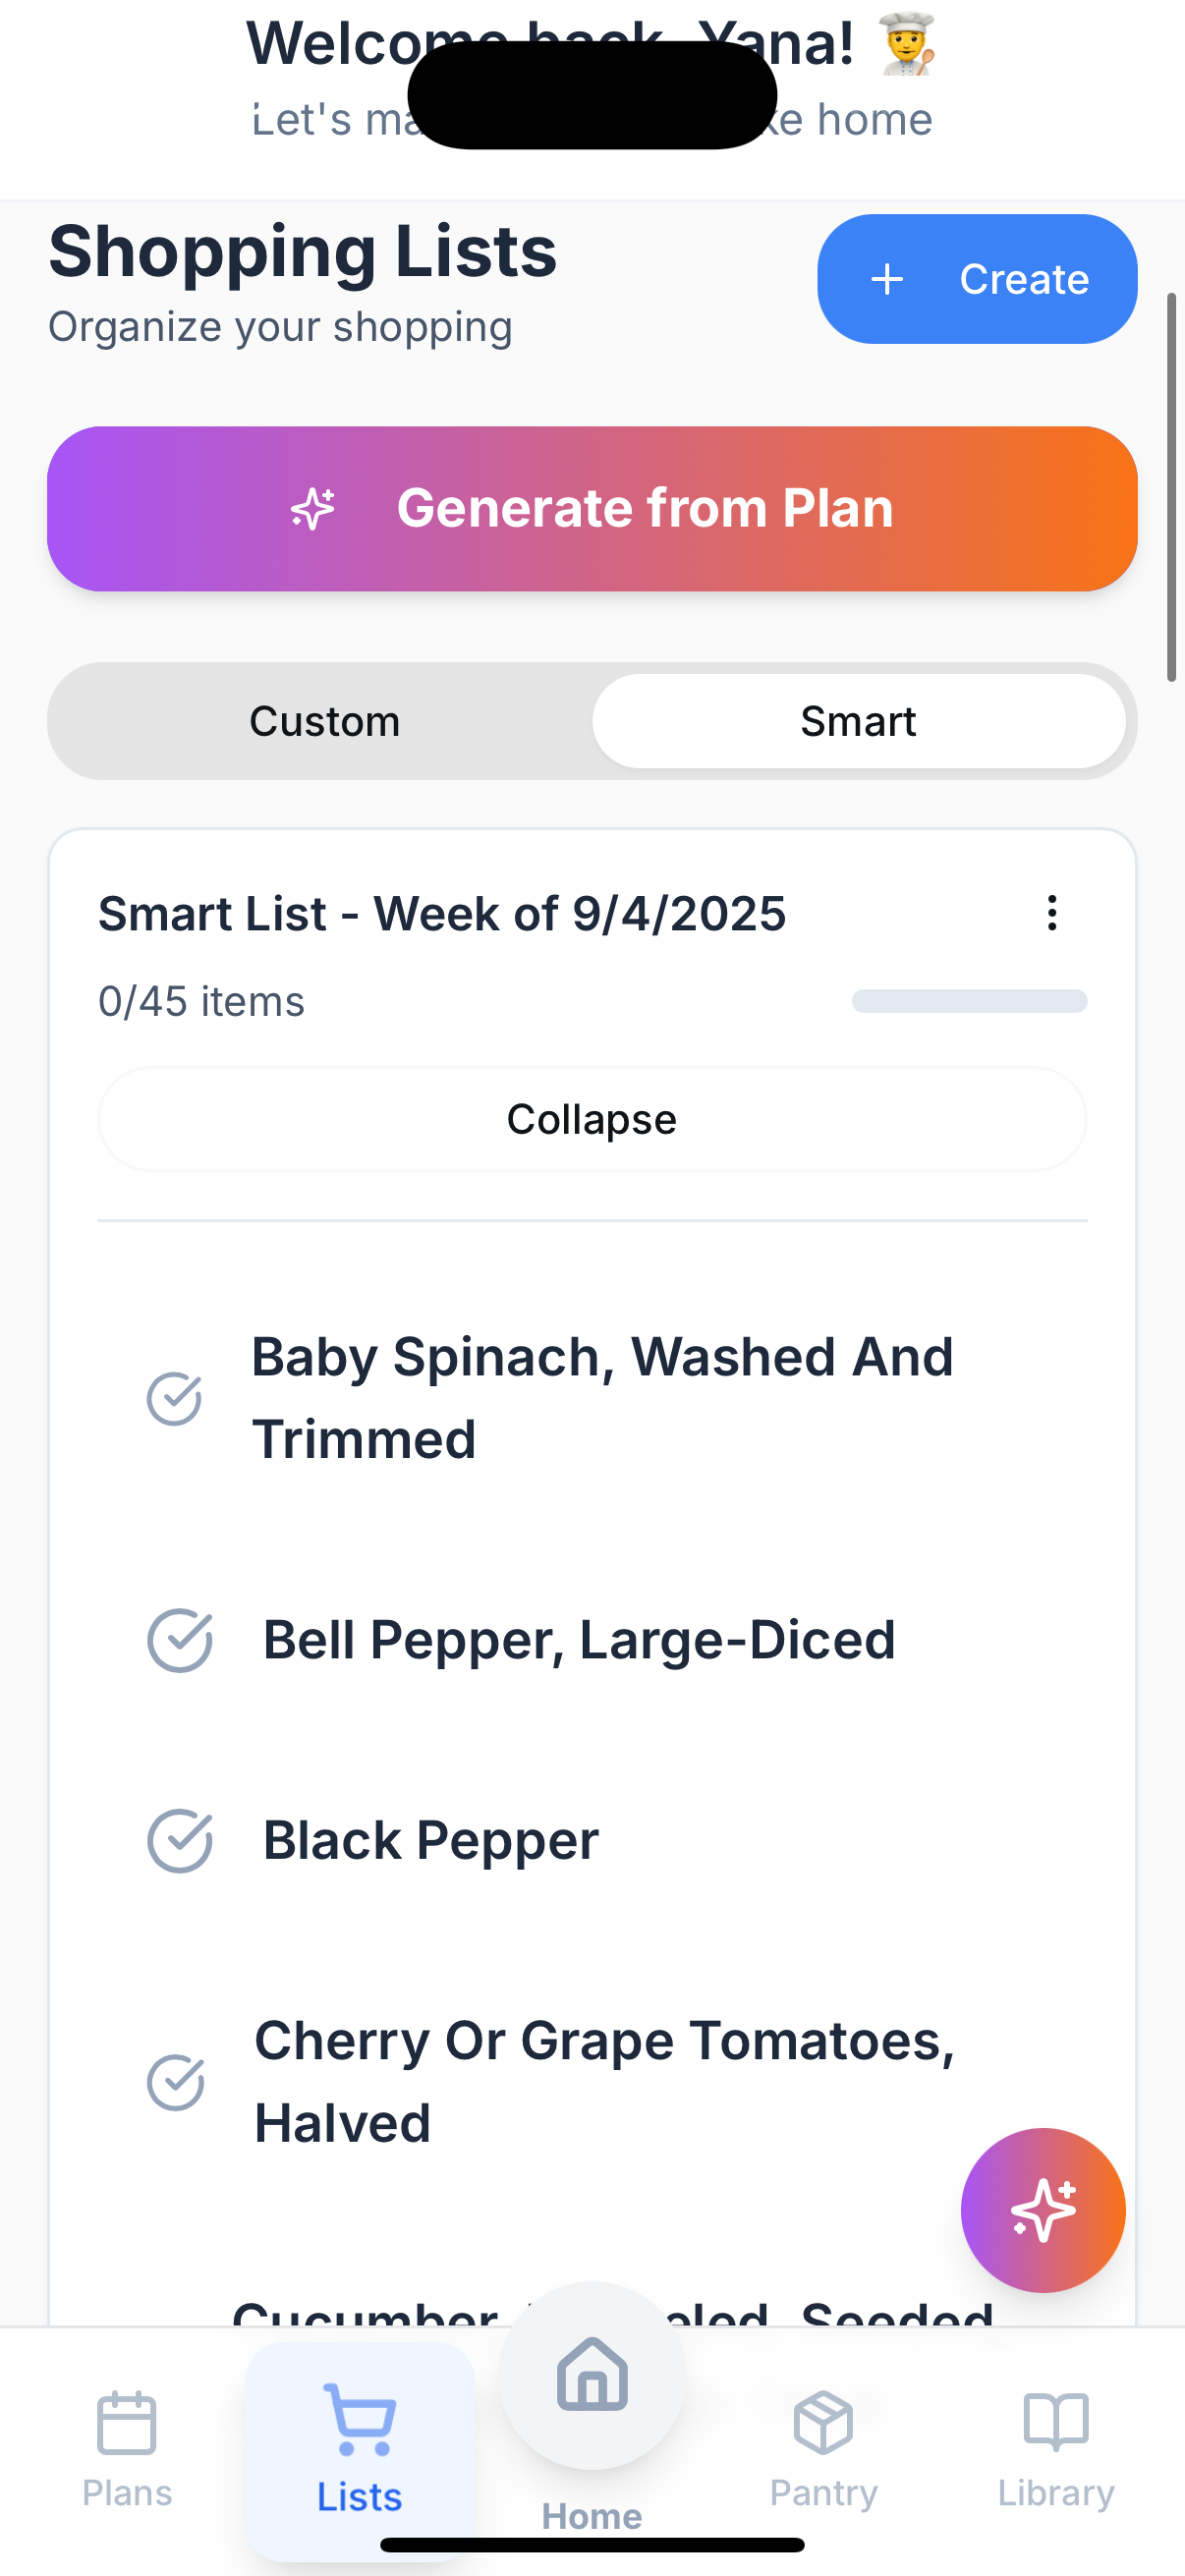Click the vertical scrollbar on the right edge
The width and height of the screenshot is (1185, 2576).
[x=1171, y=487]
